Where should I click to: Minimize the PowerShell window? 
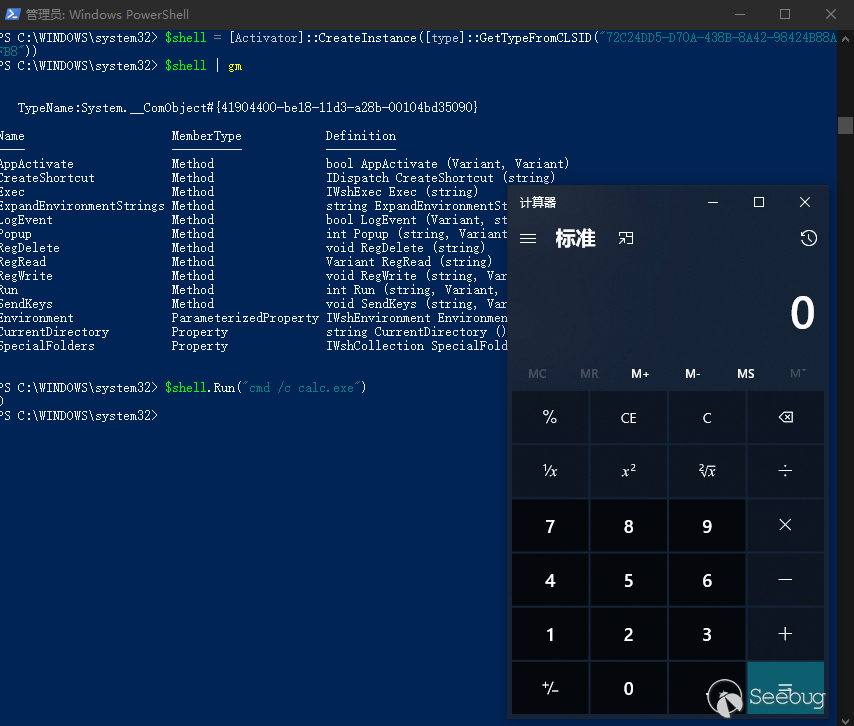point(740,14)
